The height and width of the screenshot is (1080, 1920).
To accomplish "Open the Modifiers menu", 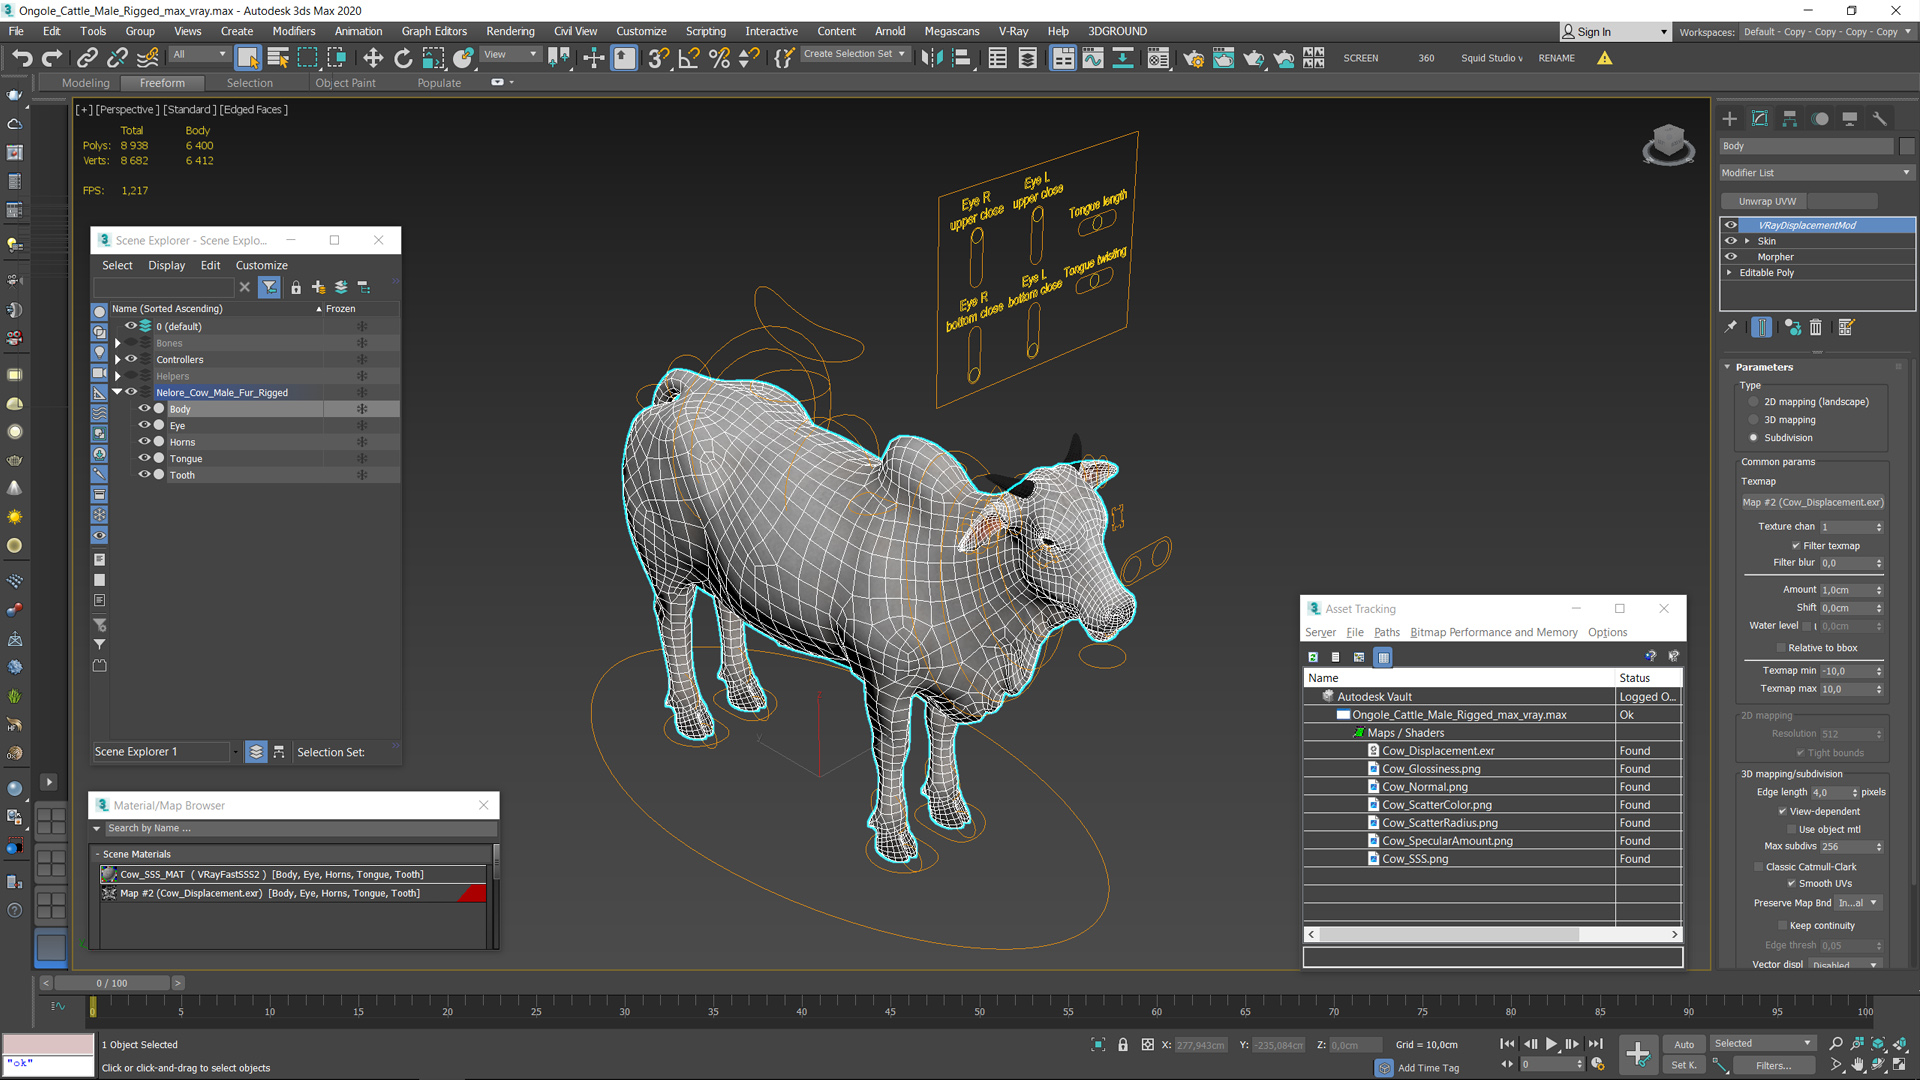I will (293, 31).
